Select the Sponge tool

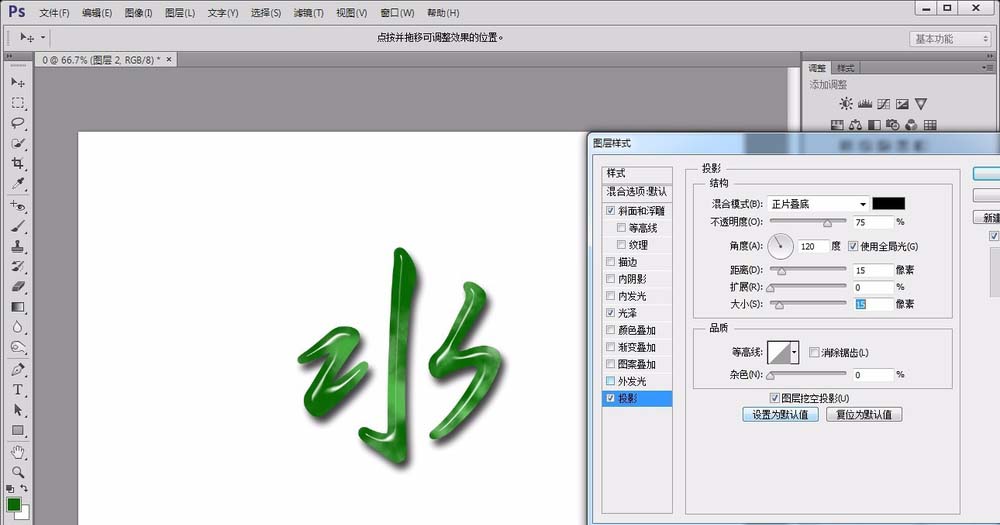click(x=18, y=348)
